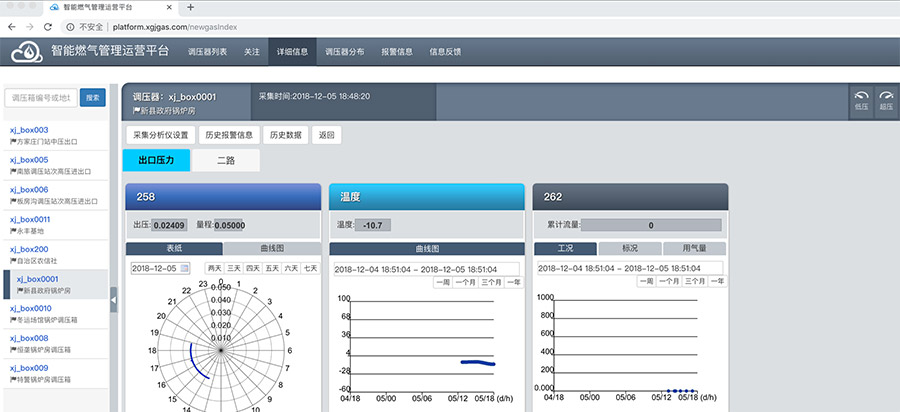Choose 一周 in the 温度 panel
The height and width of the screenshot is (412, 900).
point(443,282)
